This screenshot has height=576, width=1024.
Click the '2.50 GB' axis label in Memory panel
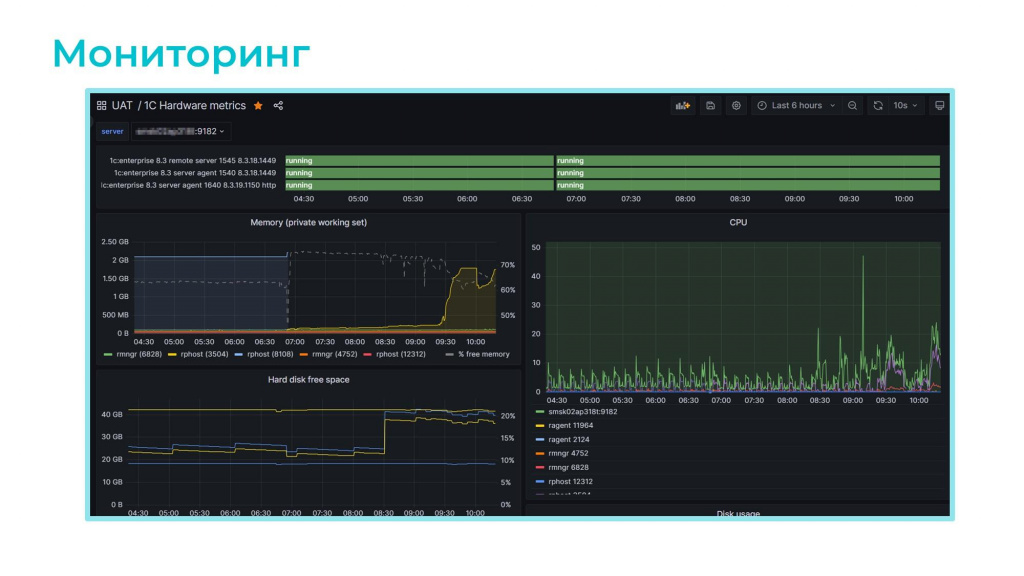click(x=115, y=242)
